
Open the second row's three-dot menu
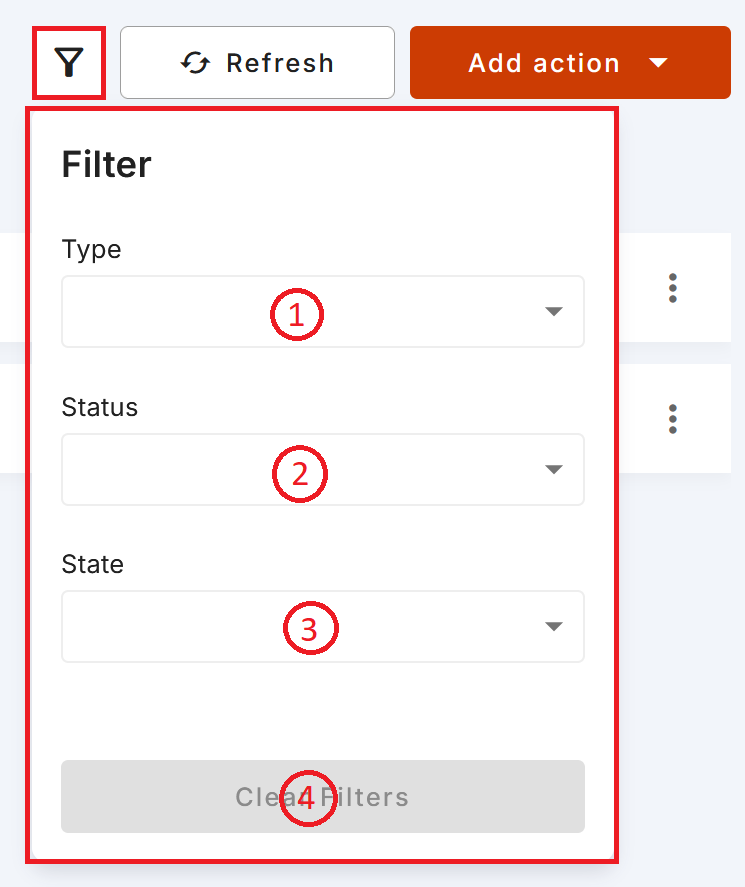[x=673, y=419]
